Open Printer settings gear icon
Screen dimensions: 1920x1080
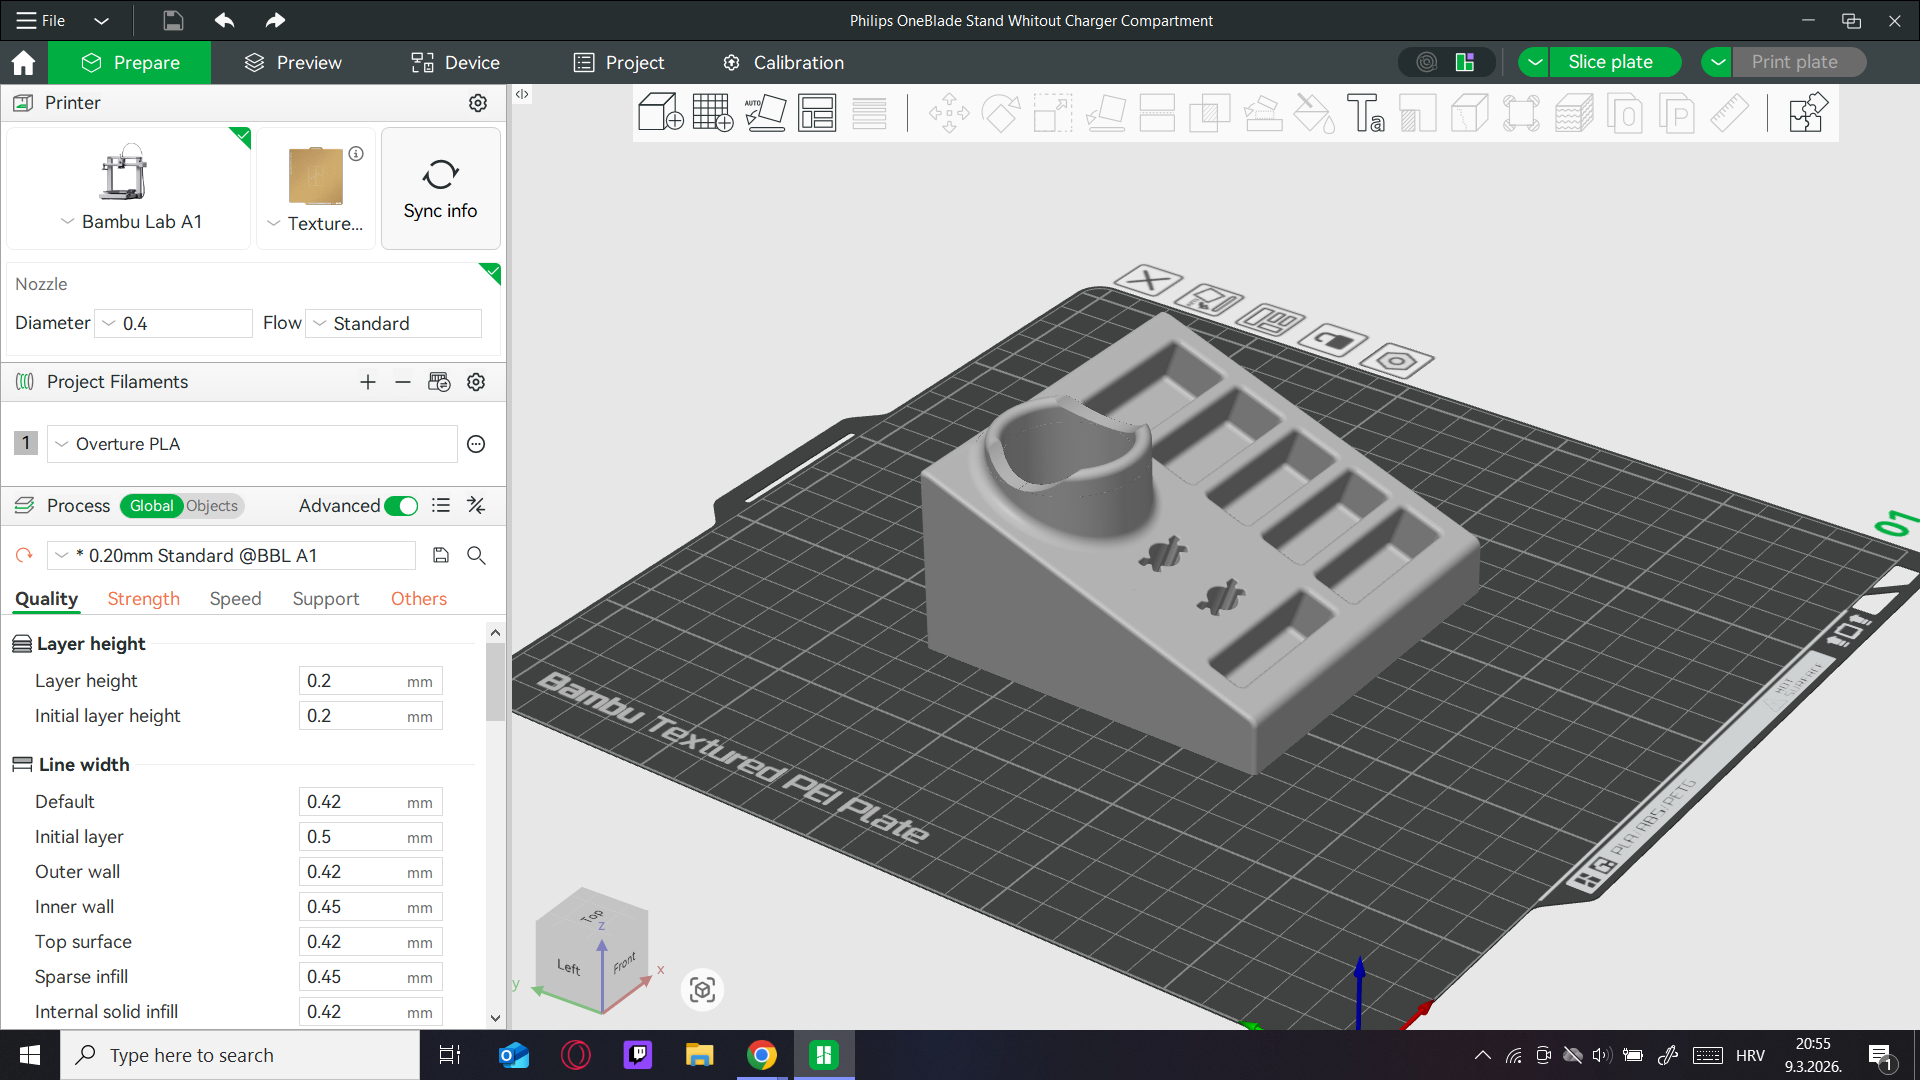(478, 103)
